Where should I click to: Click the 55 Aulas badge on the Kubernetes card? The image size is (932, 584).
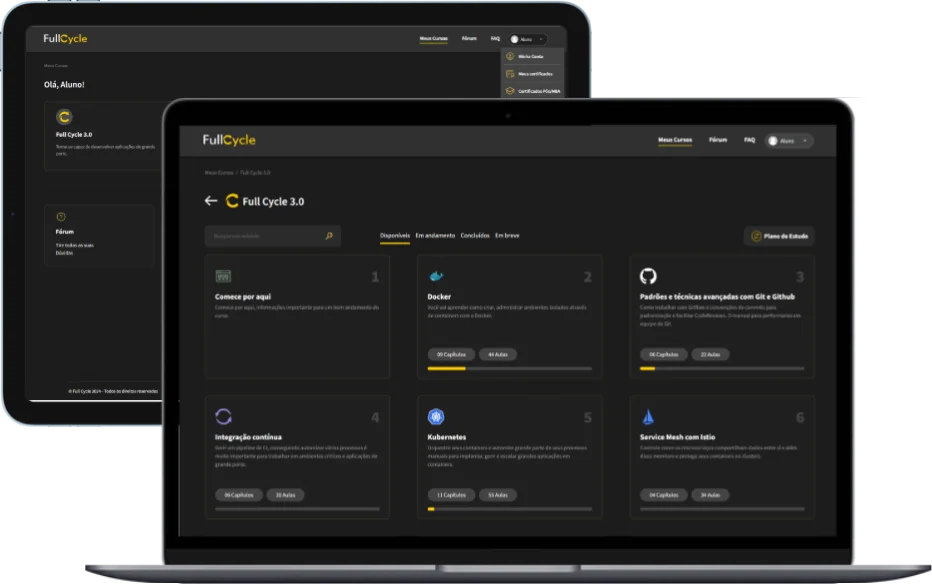click(x=498, y=495)
